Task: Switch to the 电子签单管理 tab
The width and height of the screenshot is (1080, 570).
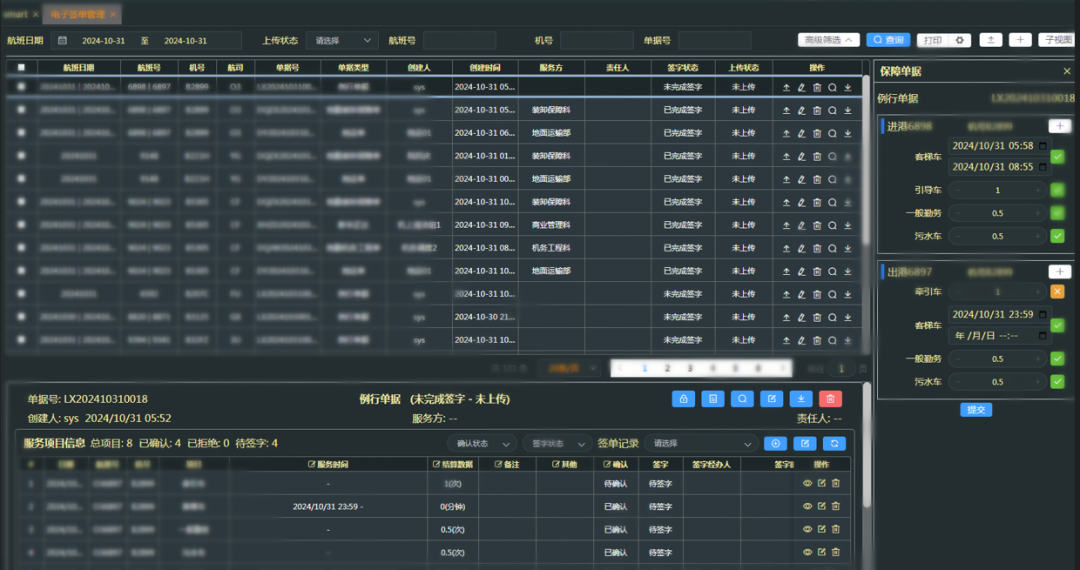Action: coord(81,13)
